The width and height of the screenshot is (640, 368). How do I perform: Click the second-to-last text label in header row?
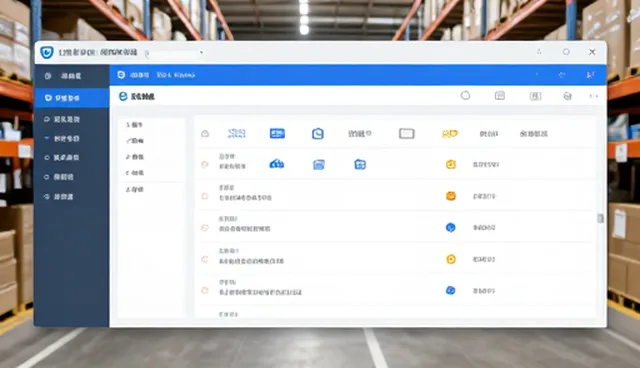(489, 134)
